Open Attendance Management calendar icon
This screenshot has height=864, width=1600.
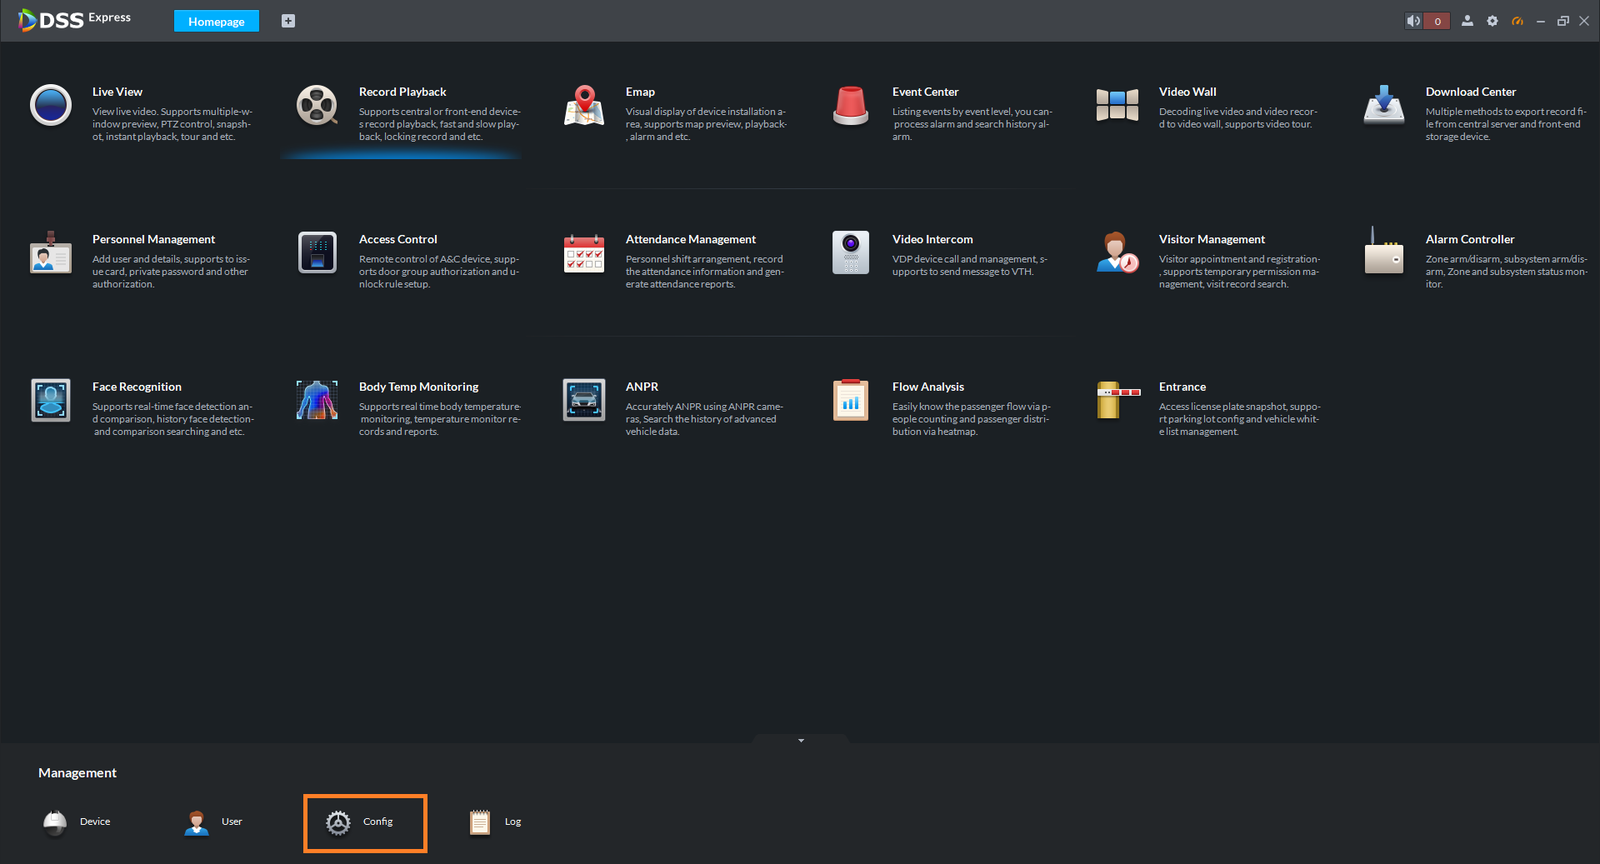[x=584, y=253]
